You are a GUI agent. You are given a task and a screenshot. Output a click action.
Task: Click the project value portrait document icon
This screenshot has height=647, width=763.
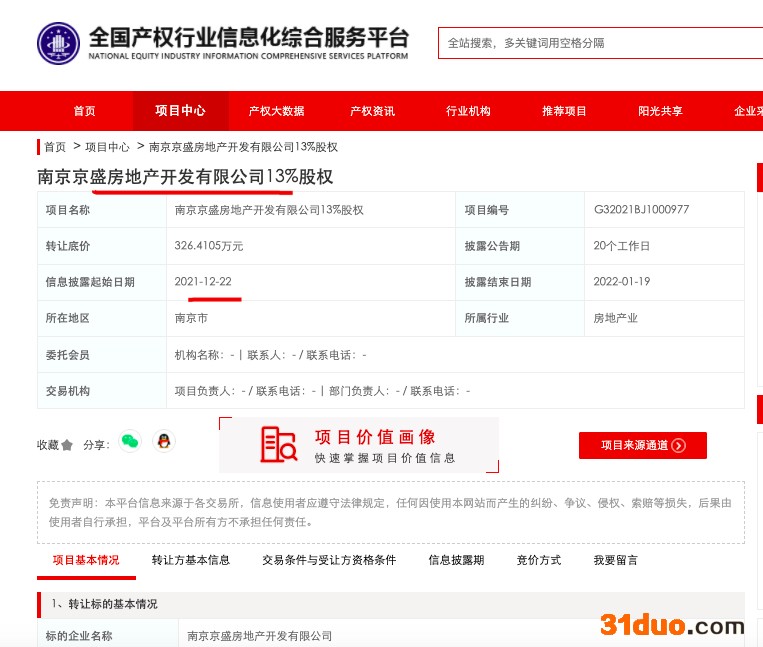point(279,445)
